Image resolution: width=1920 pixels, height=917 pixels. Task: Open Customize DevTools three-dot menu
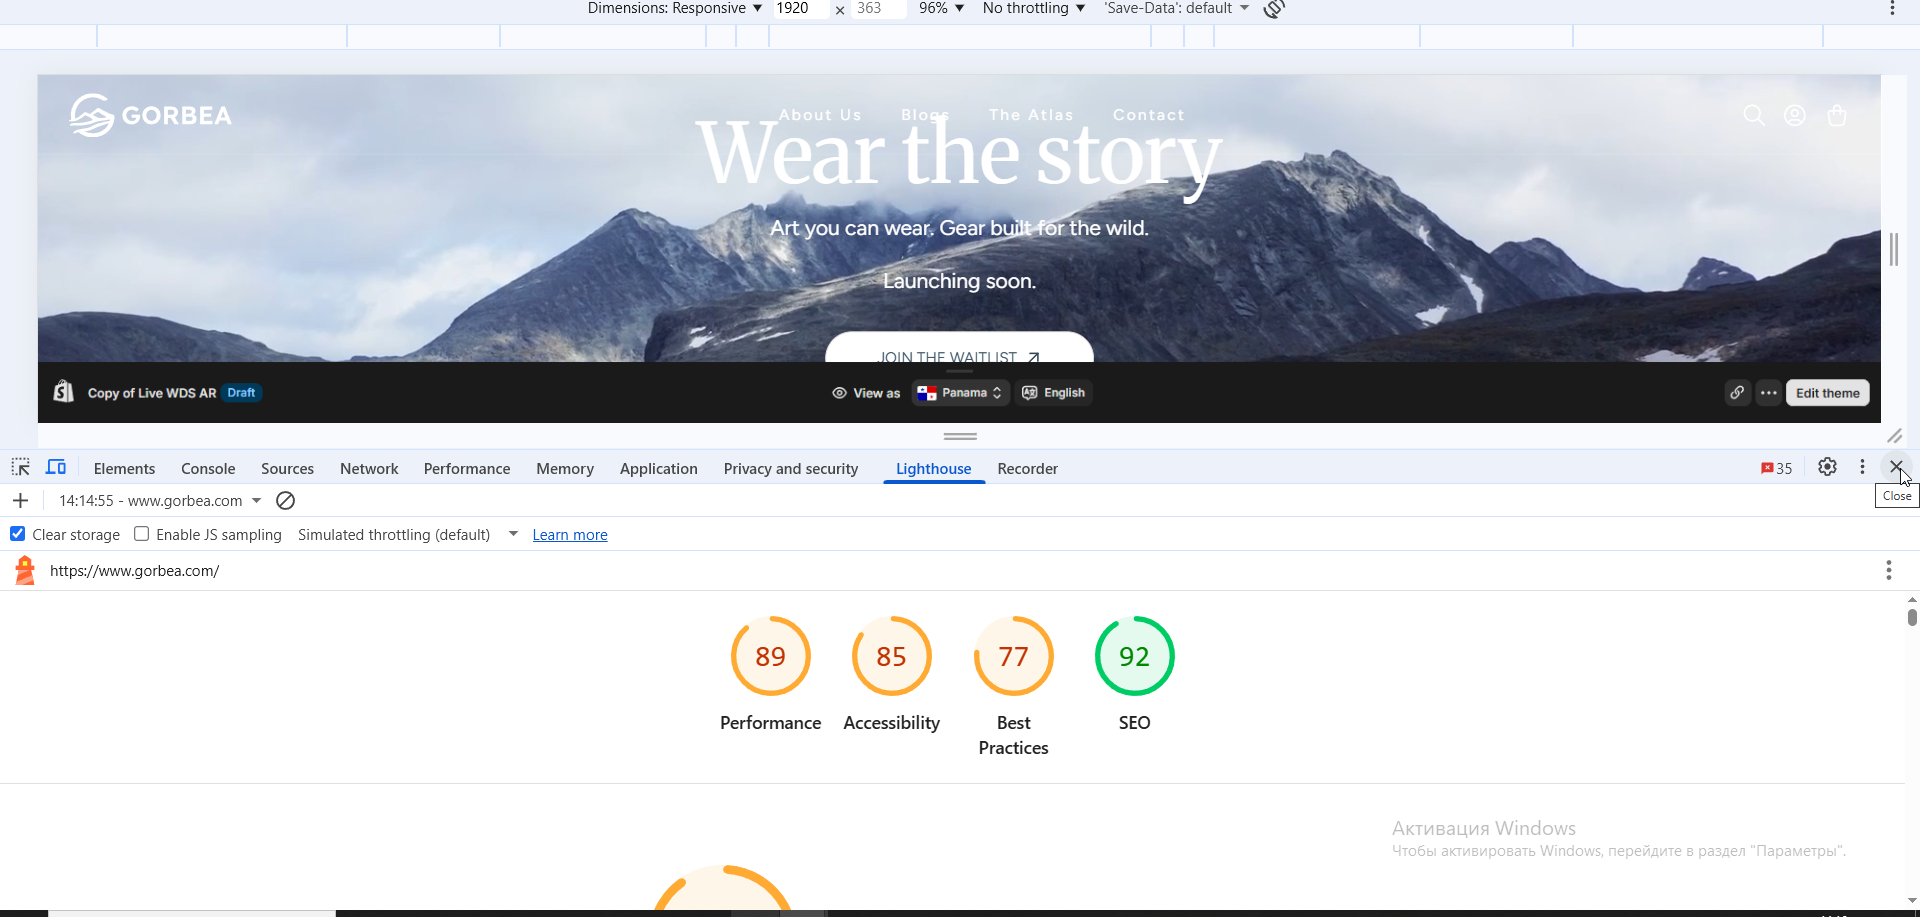[1862, 467]
